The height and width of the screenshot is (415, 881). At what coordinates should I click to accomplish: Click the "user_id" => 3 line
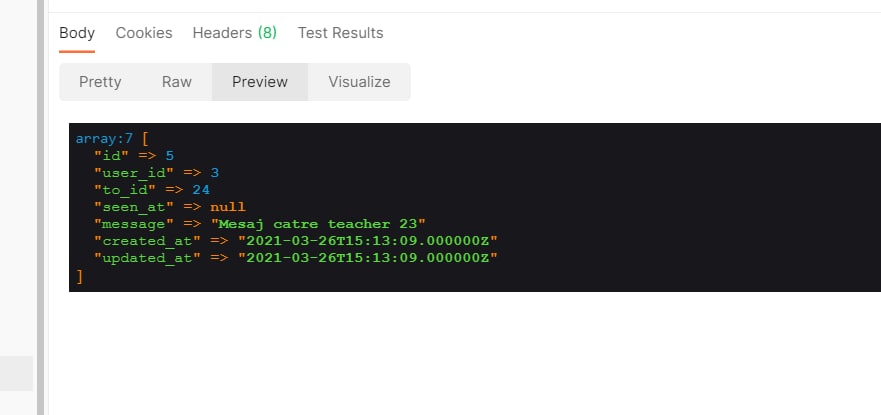(156, 172)
